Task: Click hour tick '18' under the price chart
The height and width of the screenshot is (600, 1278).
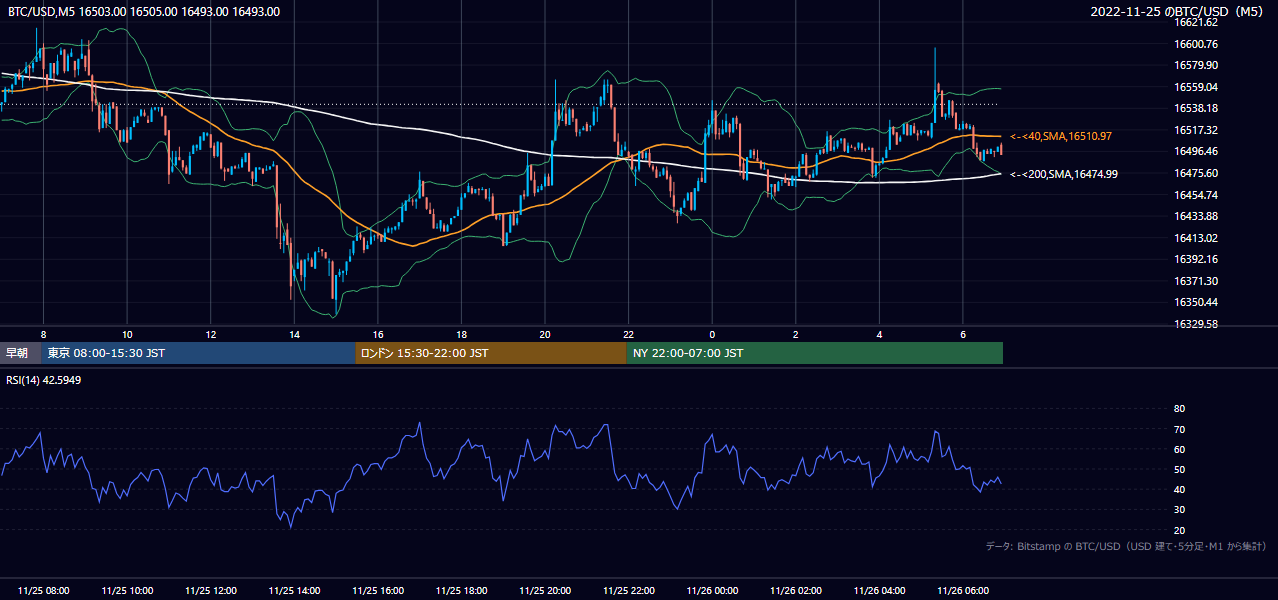Action: tap(461, 334)
